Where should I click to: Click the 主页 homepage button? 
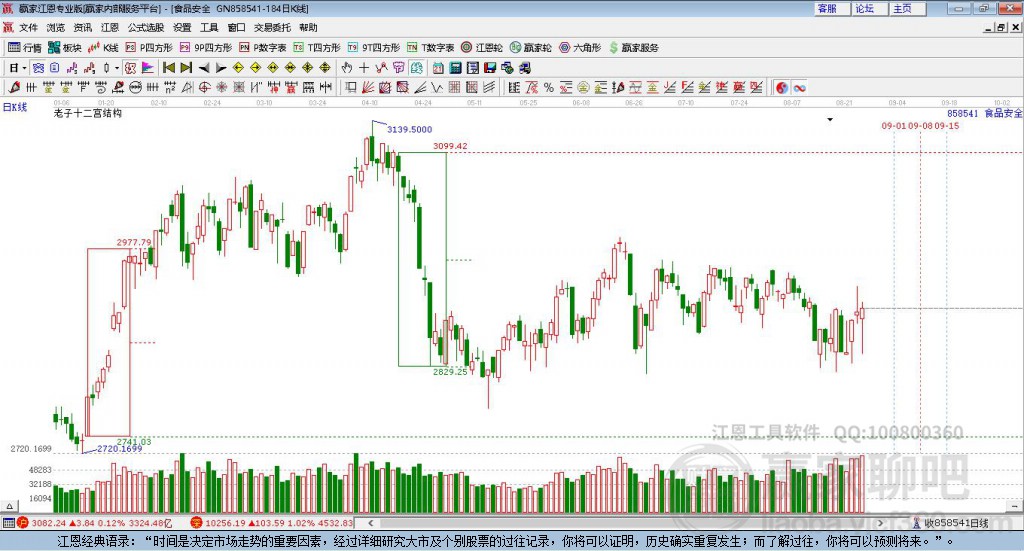(907, 8)
